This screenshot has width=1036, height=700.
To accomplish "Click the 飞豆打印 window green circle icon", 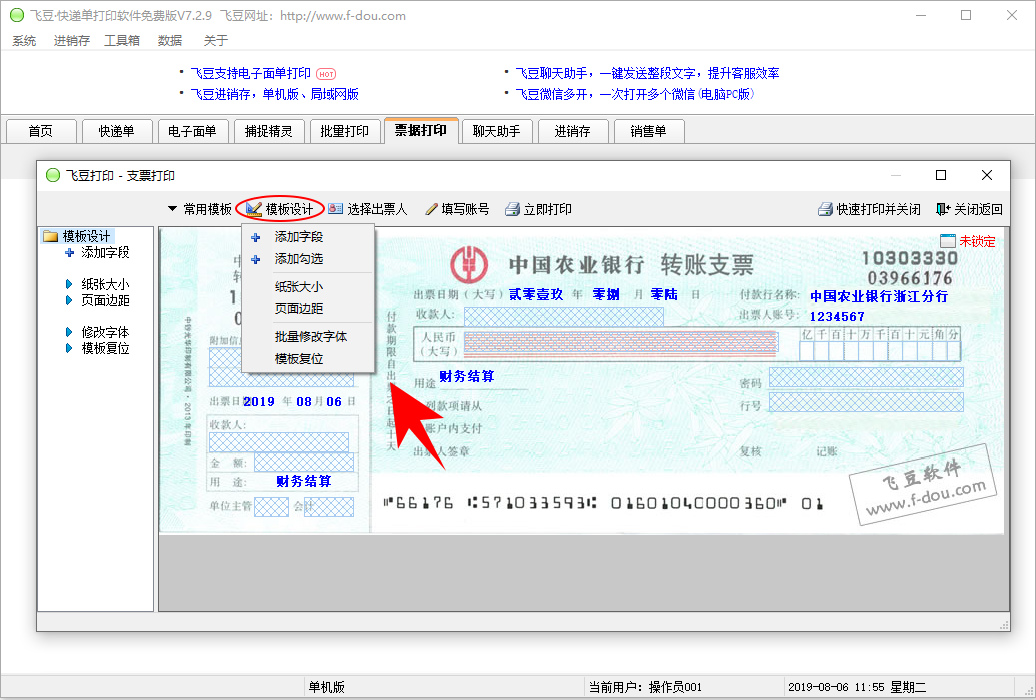I will [x=53, y=175].
